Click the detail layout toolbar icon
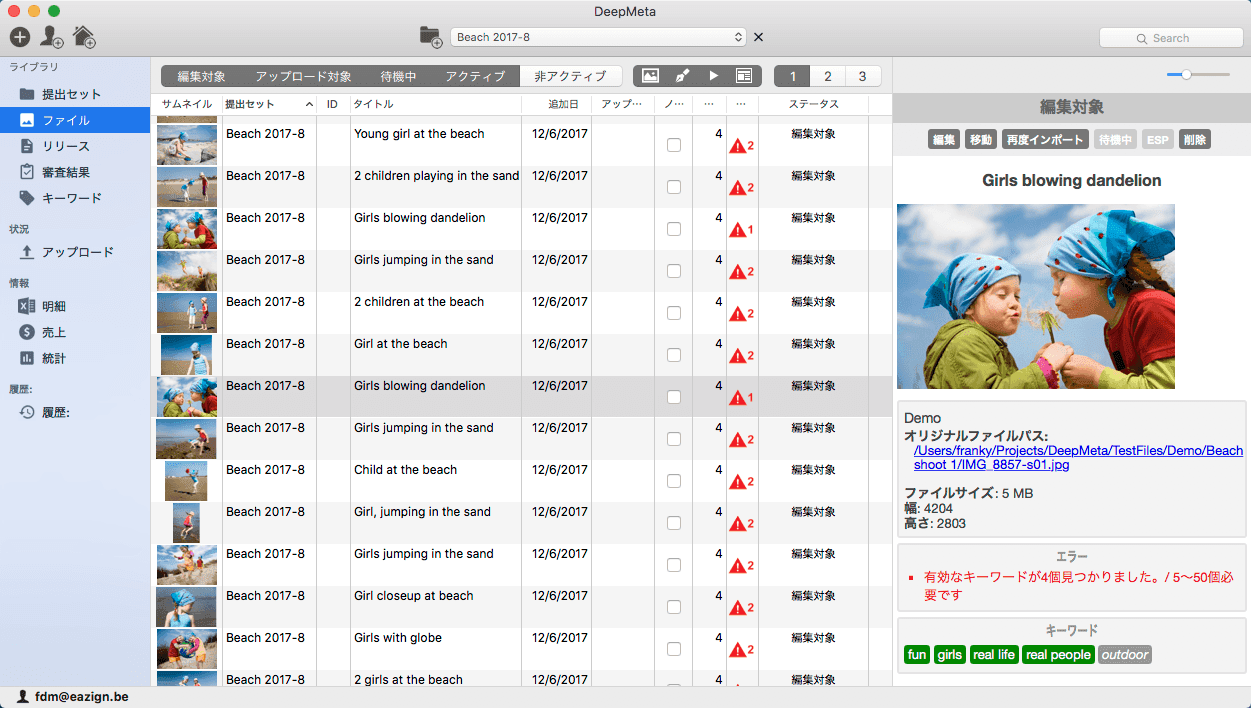The image size is (1251, 708). pyautogui.click(x=744, y=76)
